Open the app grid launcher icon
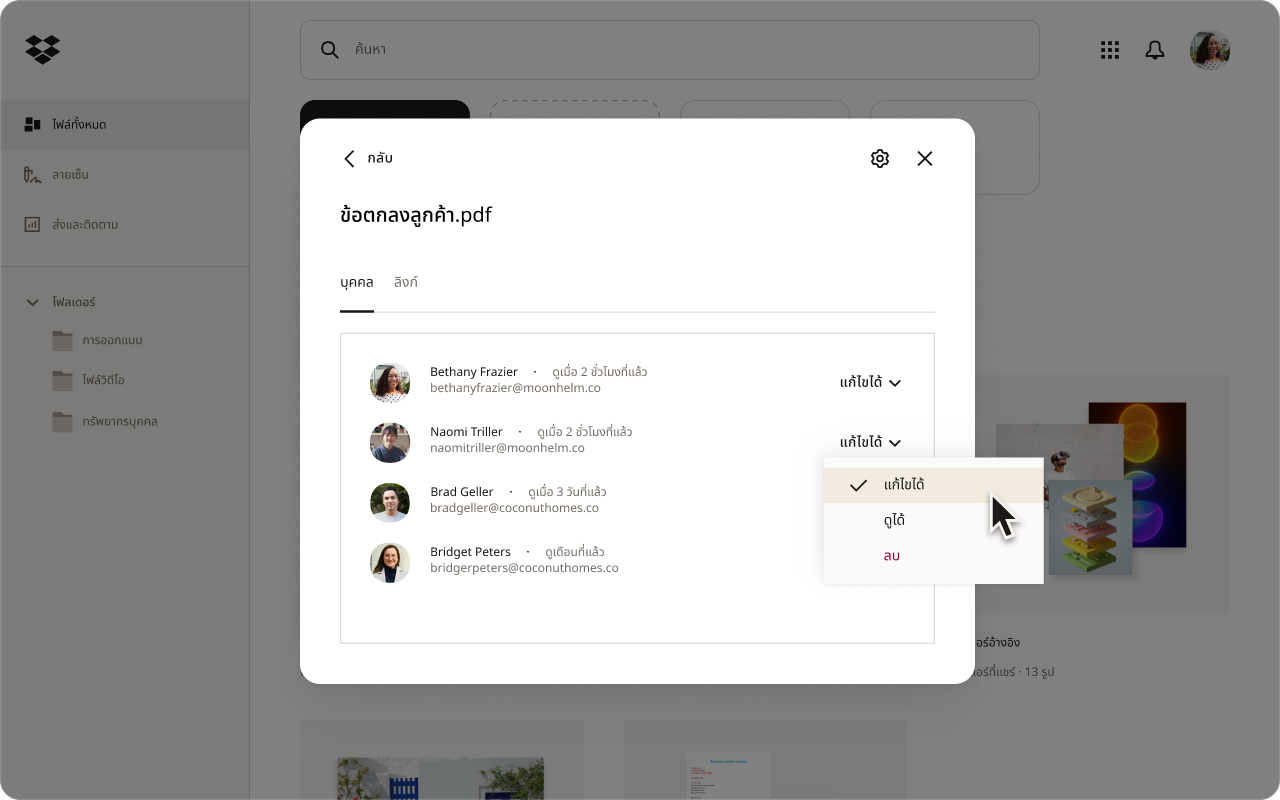 (1109, 50)
